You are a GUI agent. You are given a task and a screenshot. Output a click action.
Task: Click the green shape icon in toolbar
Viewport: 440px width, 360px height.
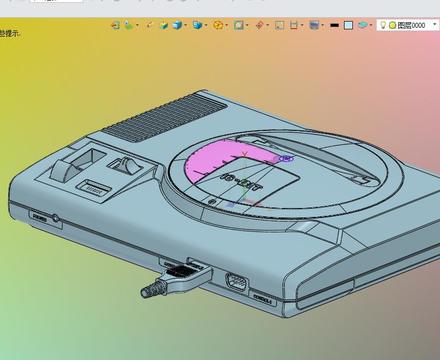point(129,25)
